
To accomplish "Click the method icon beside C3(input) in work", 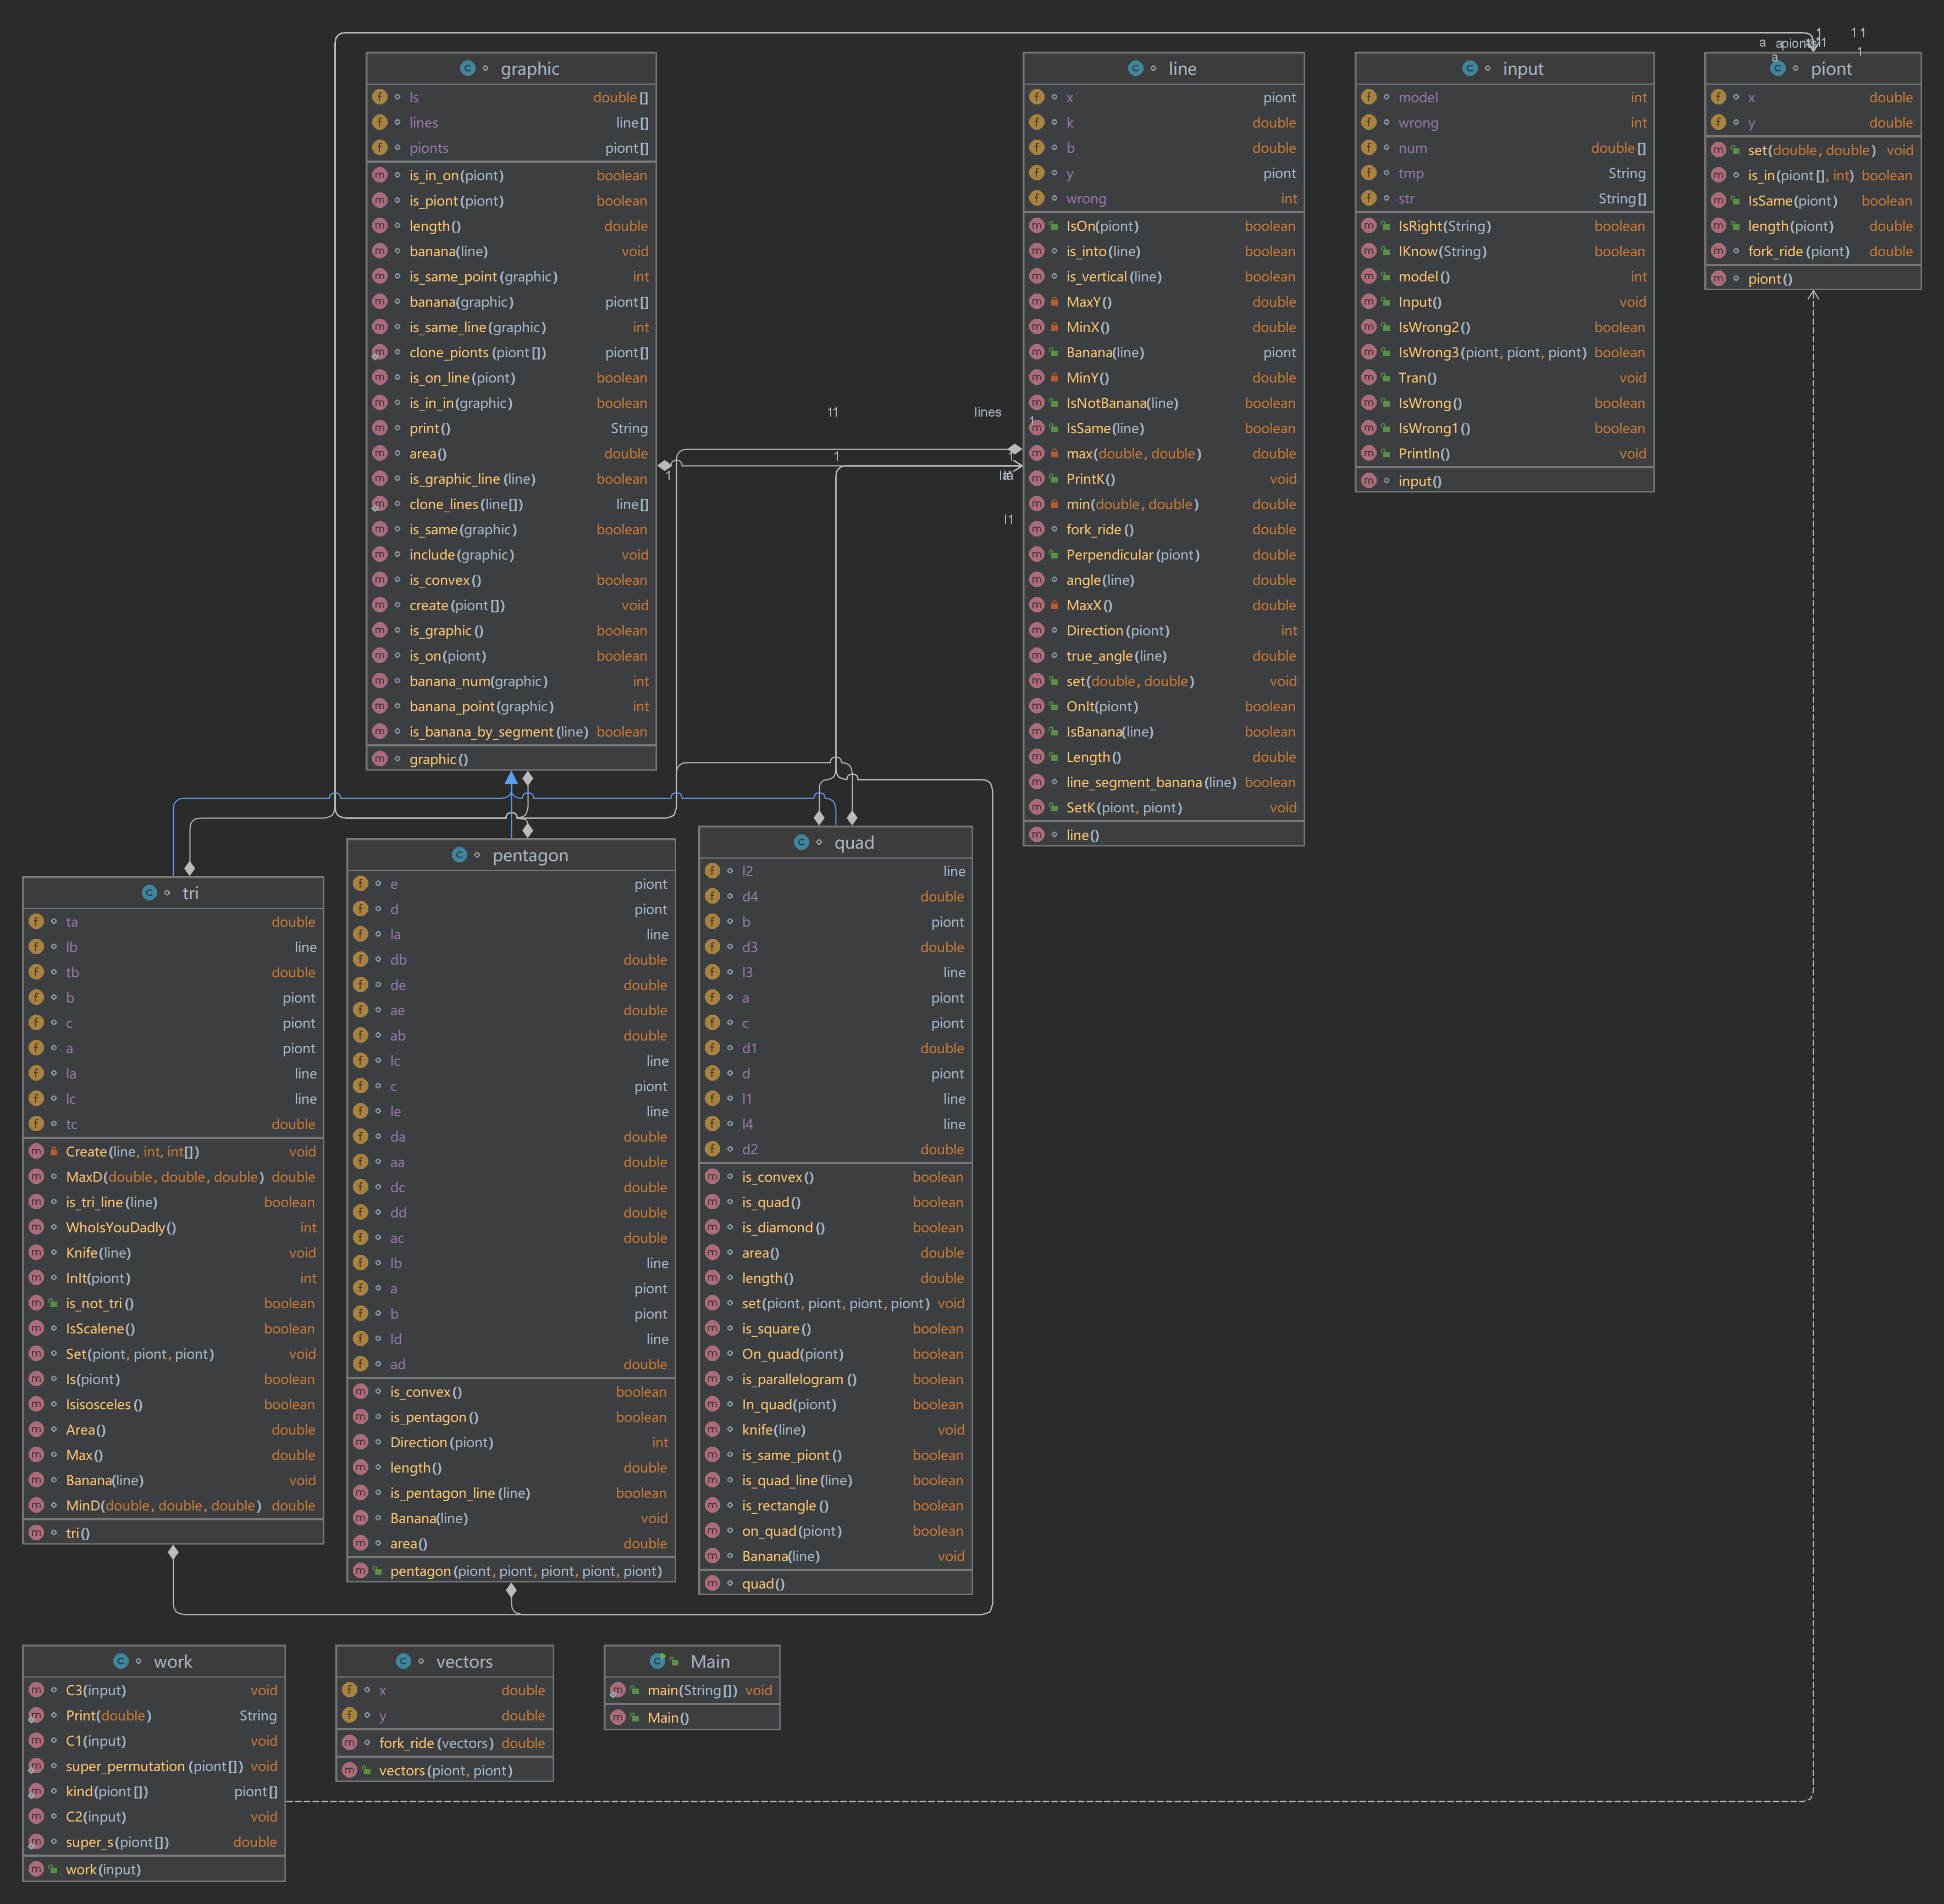I will (x=37, y=1690).
